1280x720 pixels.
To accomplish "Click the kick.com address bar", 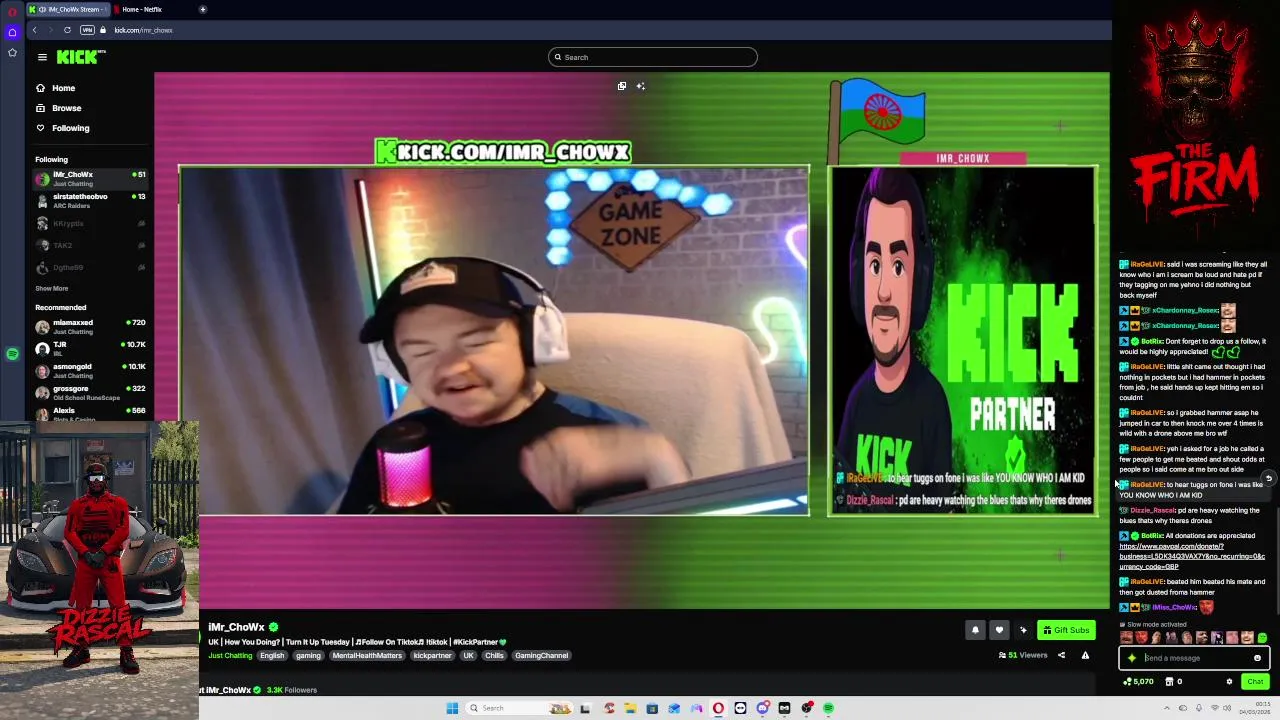I will [x=143, y=30].
